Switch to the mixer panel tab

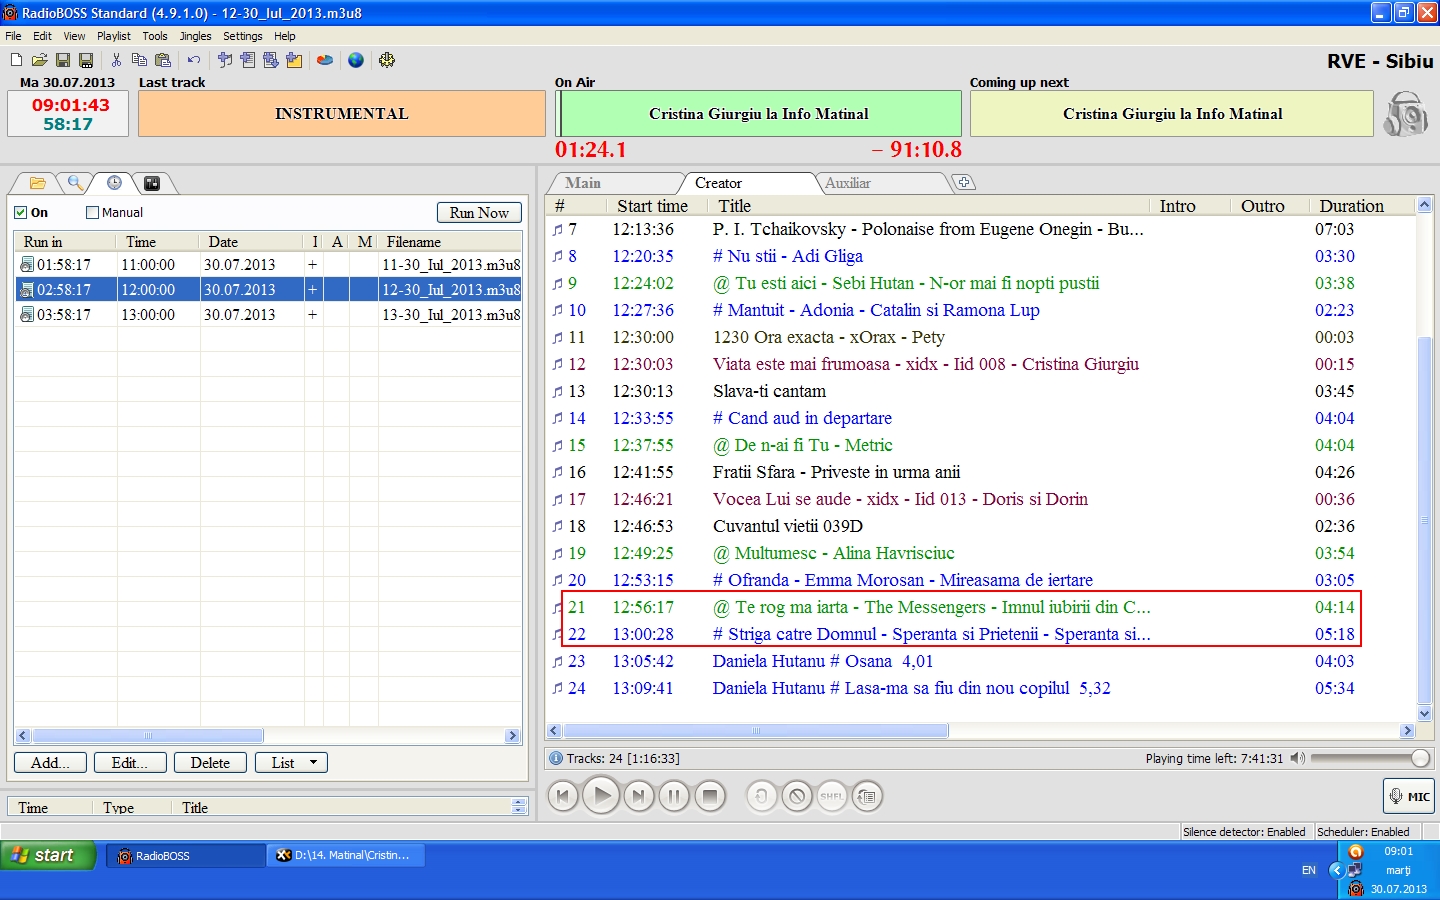[152, 183]
